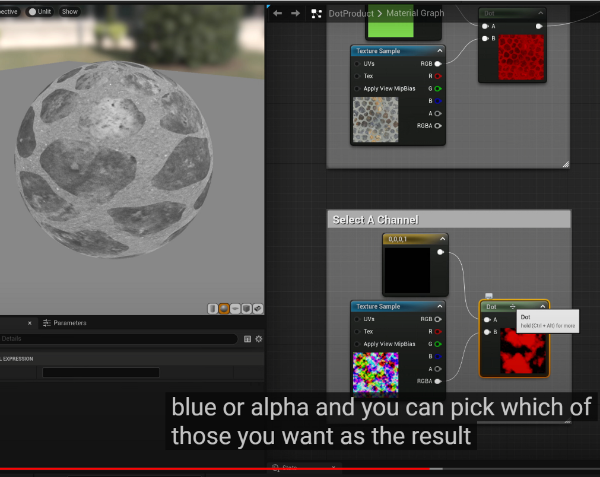This screenshot has width=600, height=477.
Task: Open the Material Graph breadcrumb
Action: pos(415,13)
